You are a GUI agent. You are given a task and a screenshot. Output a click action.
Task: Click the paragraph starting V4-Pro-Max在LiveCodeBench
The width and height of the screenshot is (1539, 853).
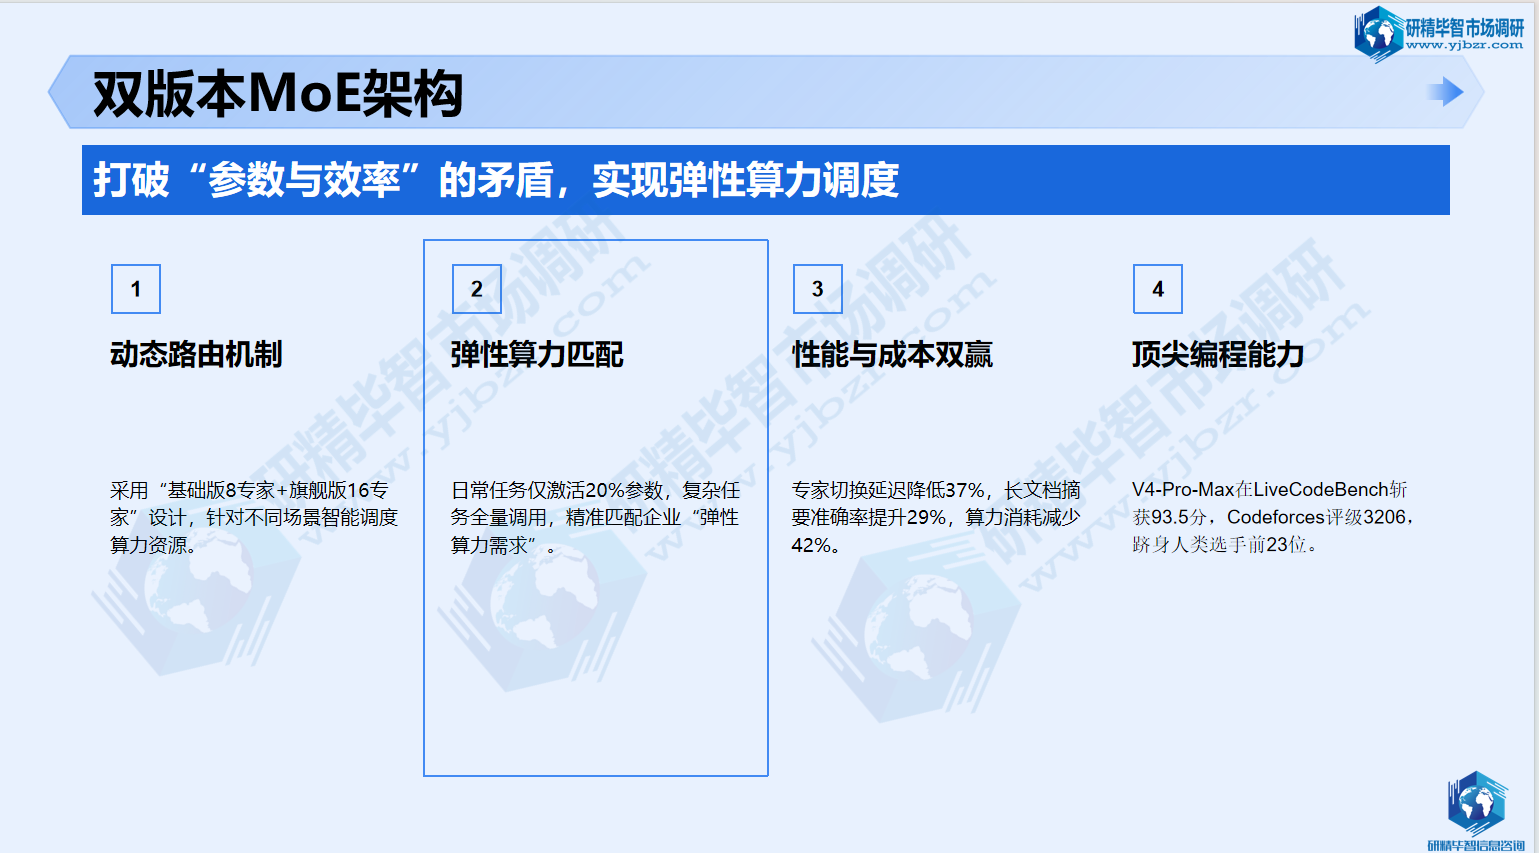1272,517
